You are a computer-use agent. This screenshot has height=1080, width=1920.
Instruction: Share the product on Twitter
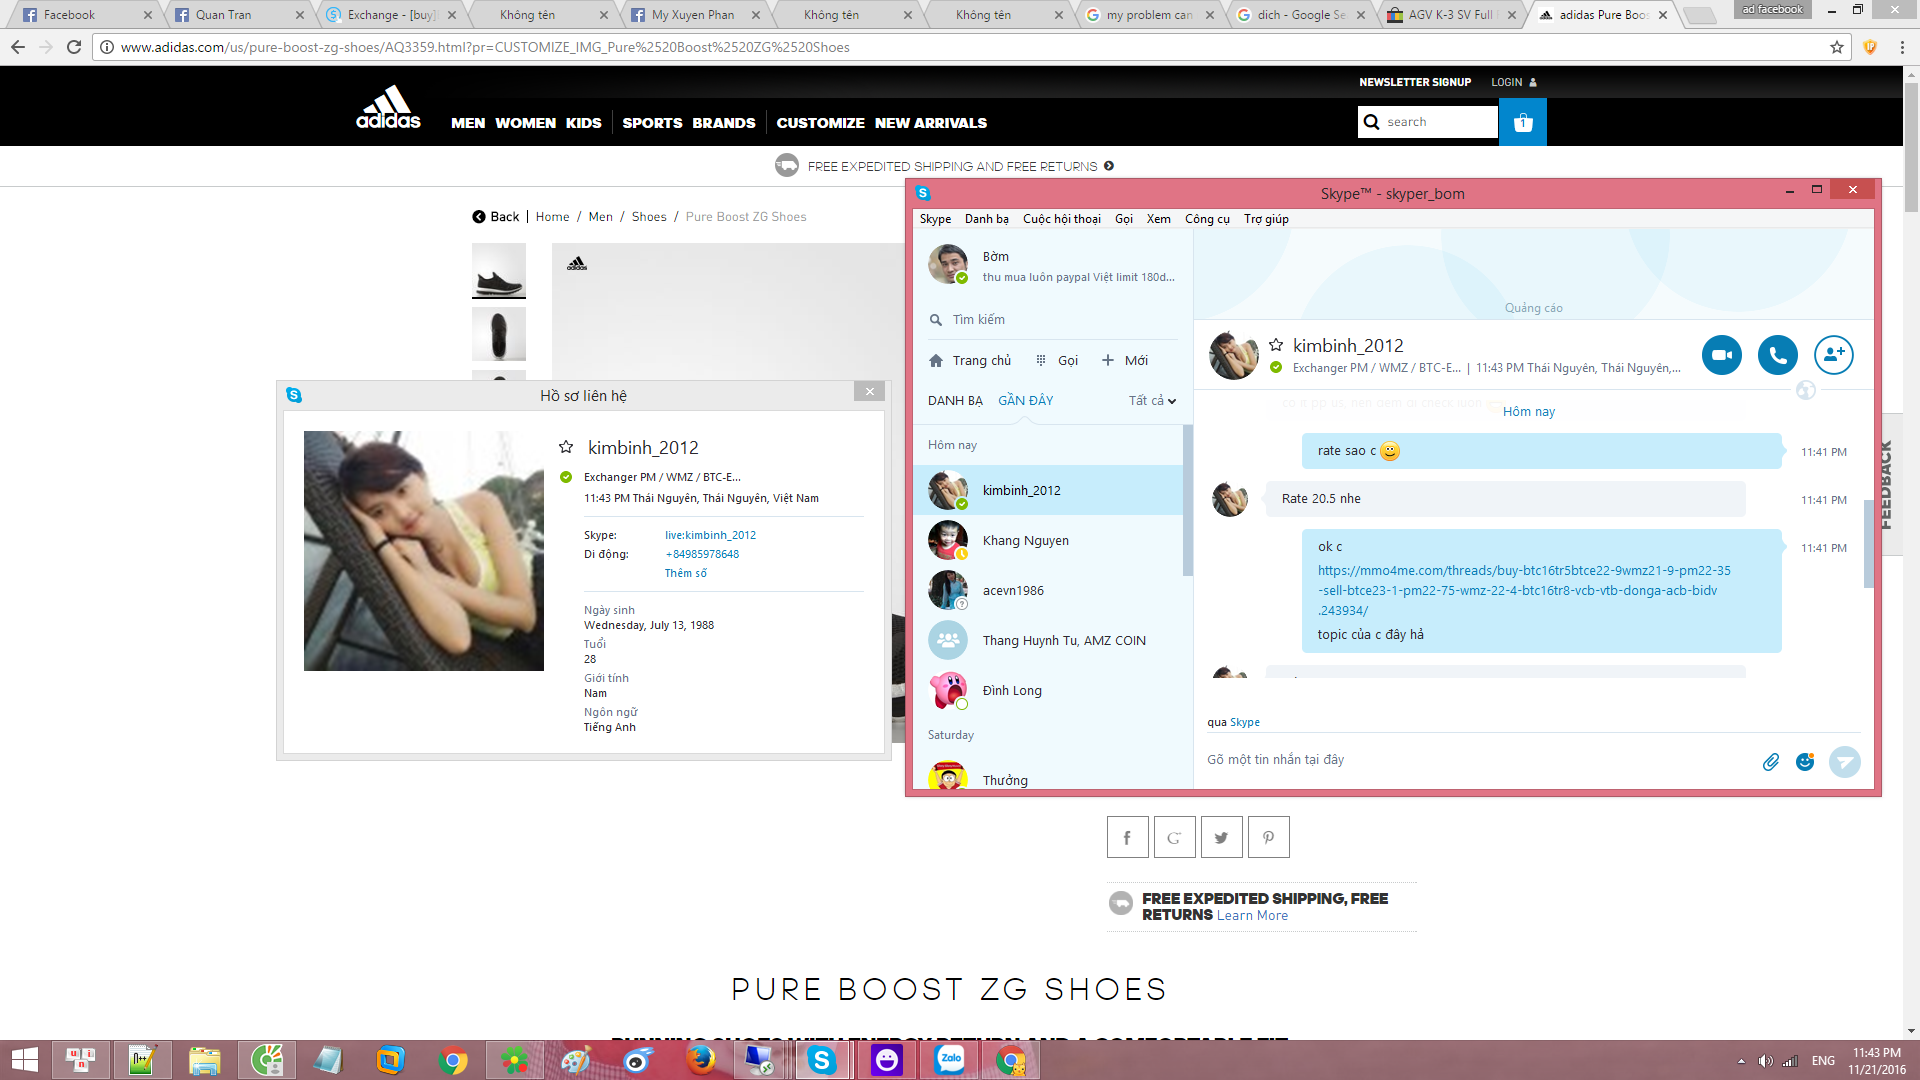(1221, 838)
